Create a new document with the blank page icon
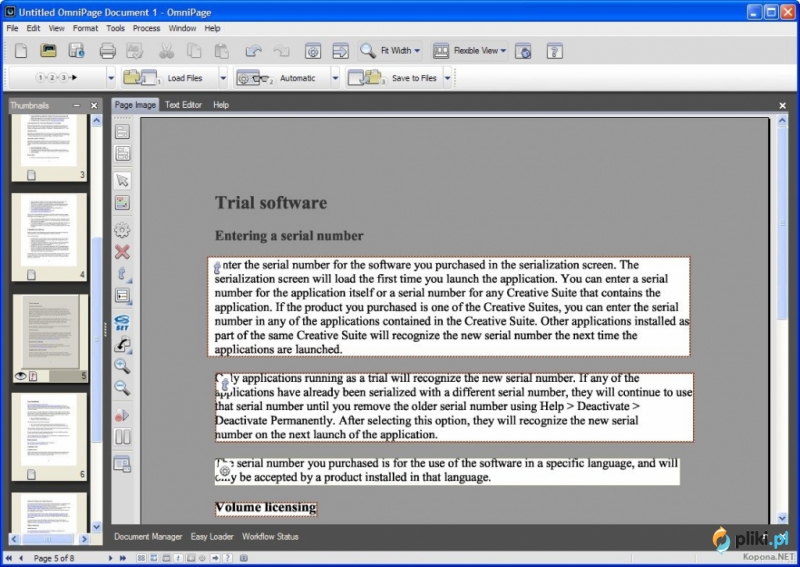This screenshot has width=800, height=567. (x=21, y=51)
